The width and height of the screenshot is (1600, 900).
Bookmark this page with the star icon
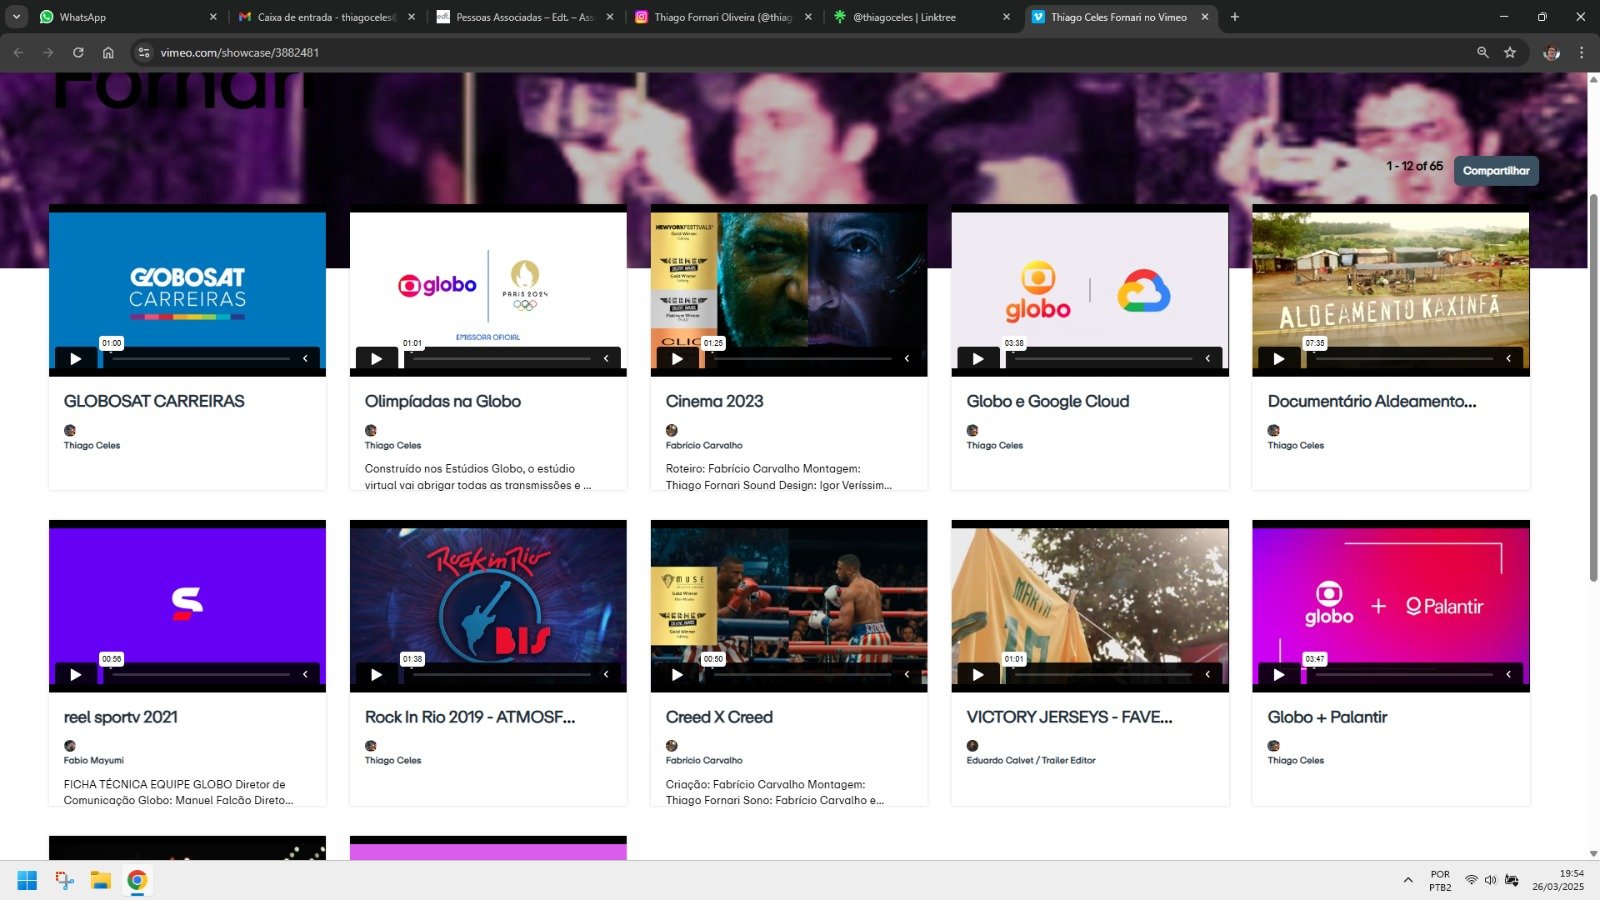click(1510, 52)
